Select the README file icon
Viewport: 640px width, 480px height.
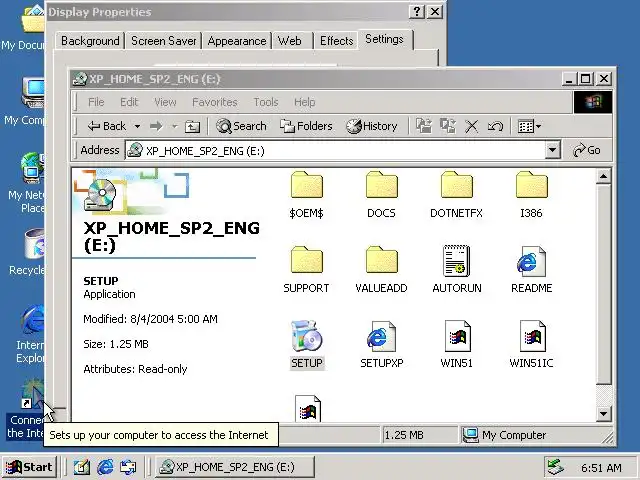pyautogui.click(x=531, y=260)
